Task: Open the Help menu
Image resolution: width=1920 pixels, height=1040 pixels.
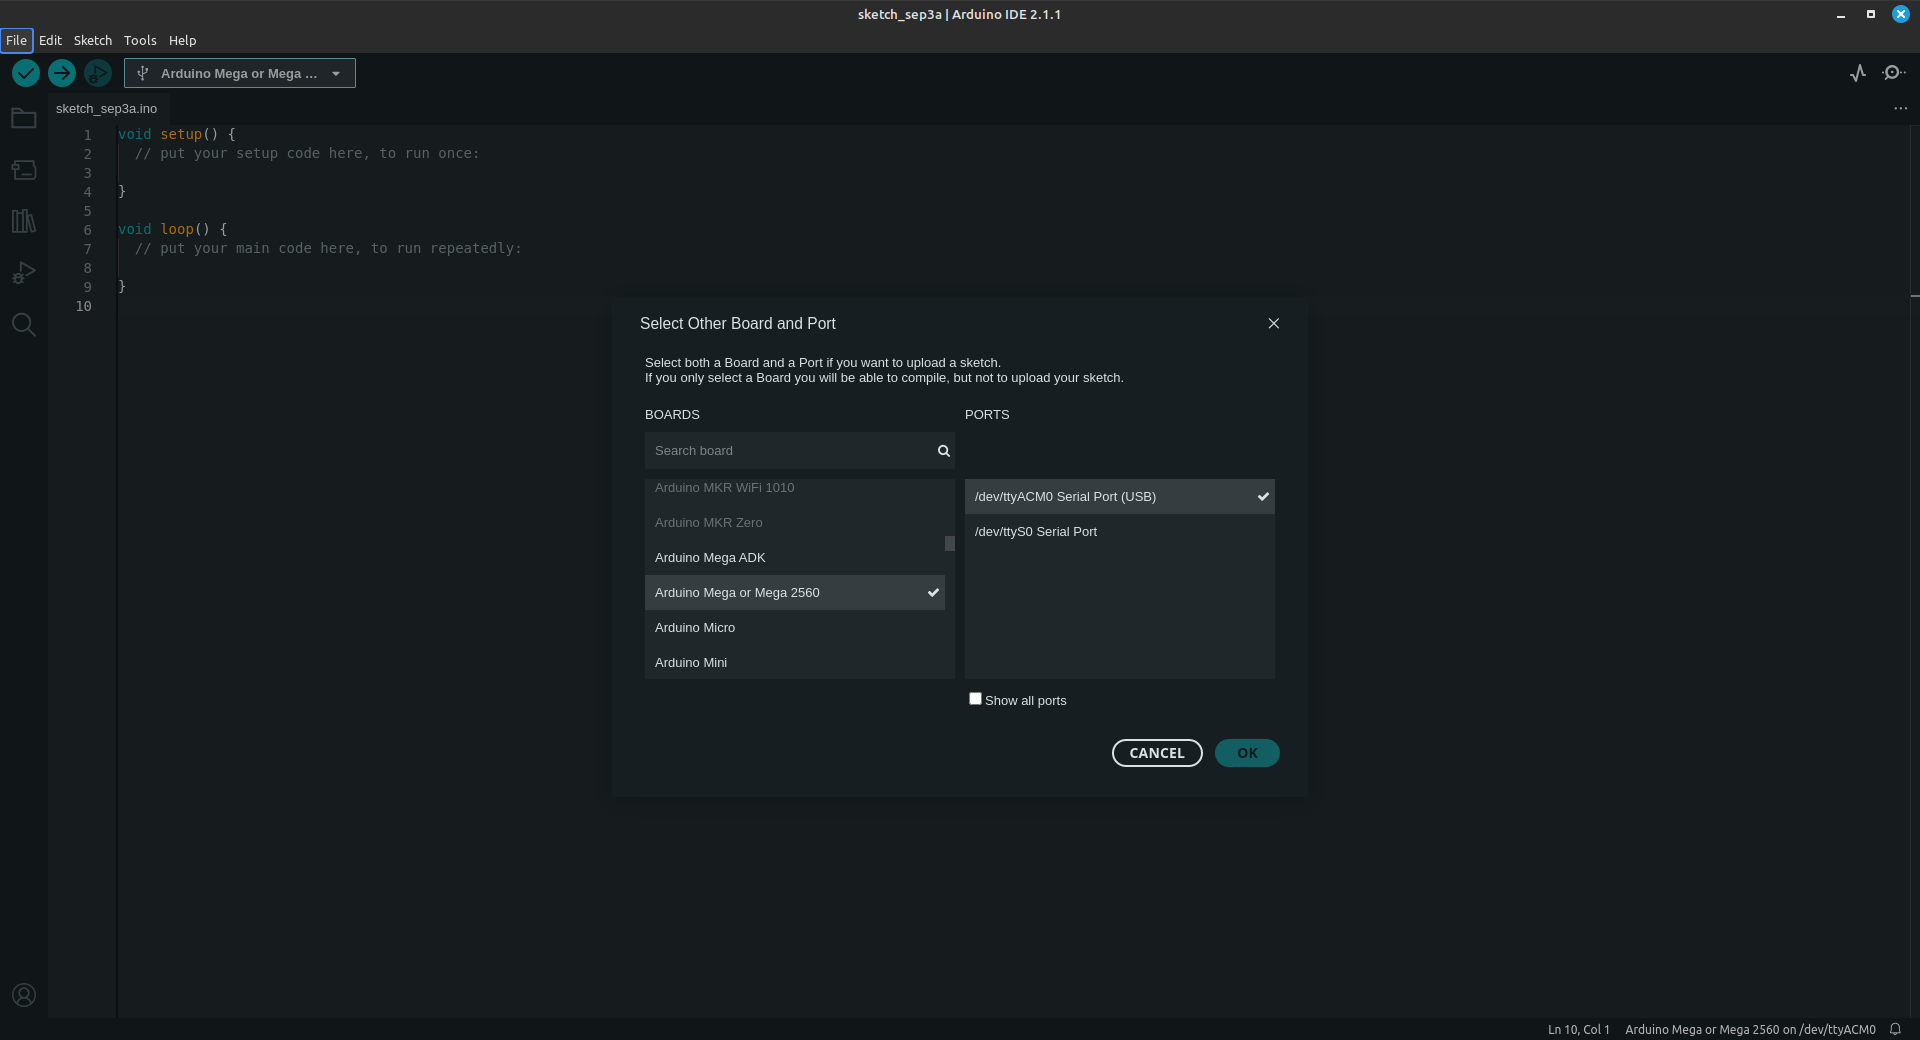Action: tap(182, 40)
